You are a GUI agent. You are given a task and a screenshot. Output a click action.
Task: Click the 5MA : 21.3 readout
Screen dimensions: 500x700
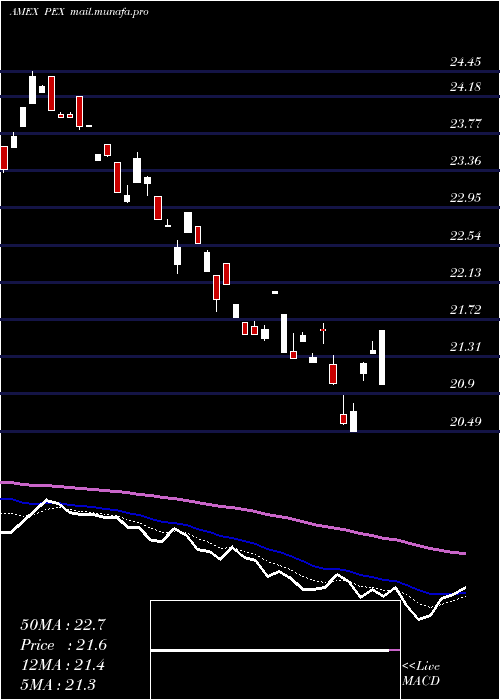[58, 684]
